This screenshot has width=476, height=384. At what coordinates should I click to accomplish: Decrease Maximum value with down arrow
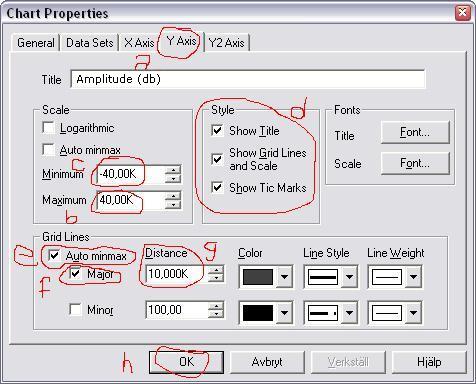pos(173,204)
